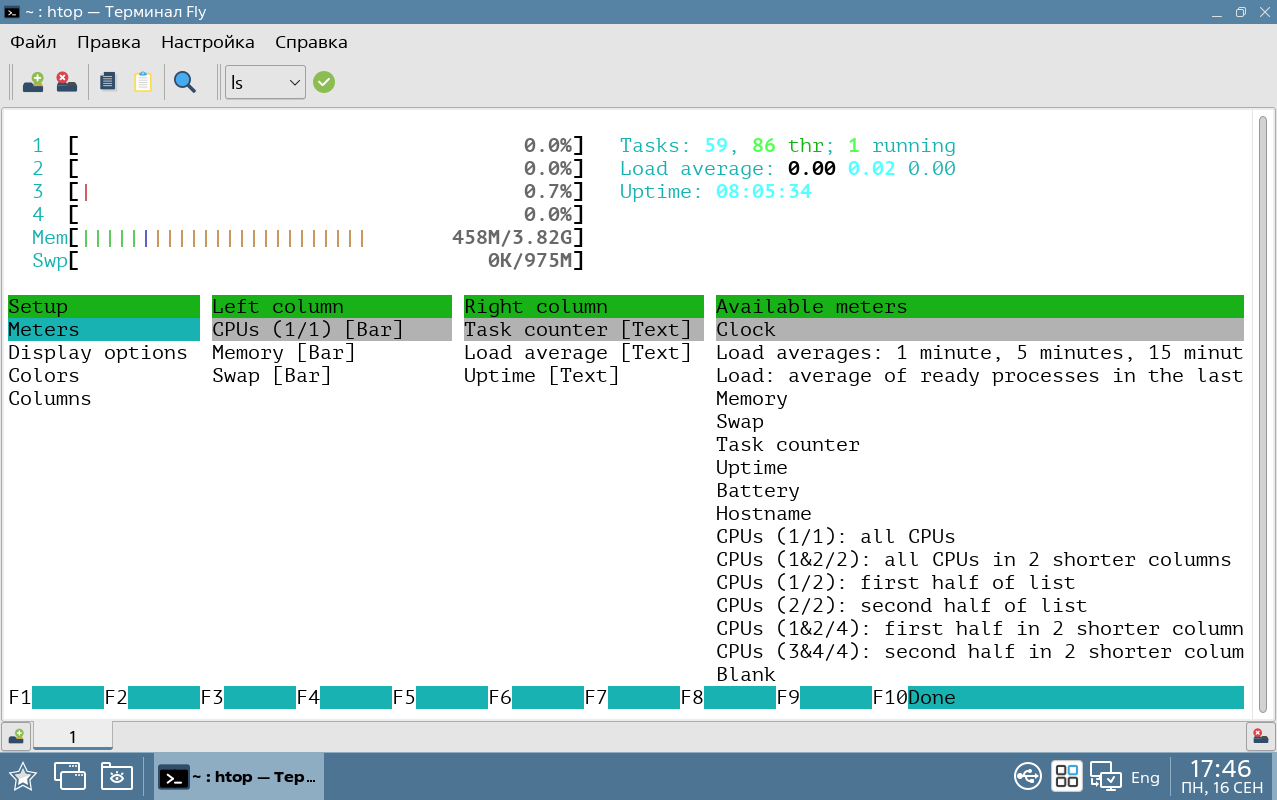This screenshot has width=1277, height=800.
Task: Select CPUs (3&4/4): second half entry
Action: coord(980,652)
